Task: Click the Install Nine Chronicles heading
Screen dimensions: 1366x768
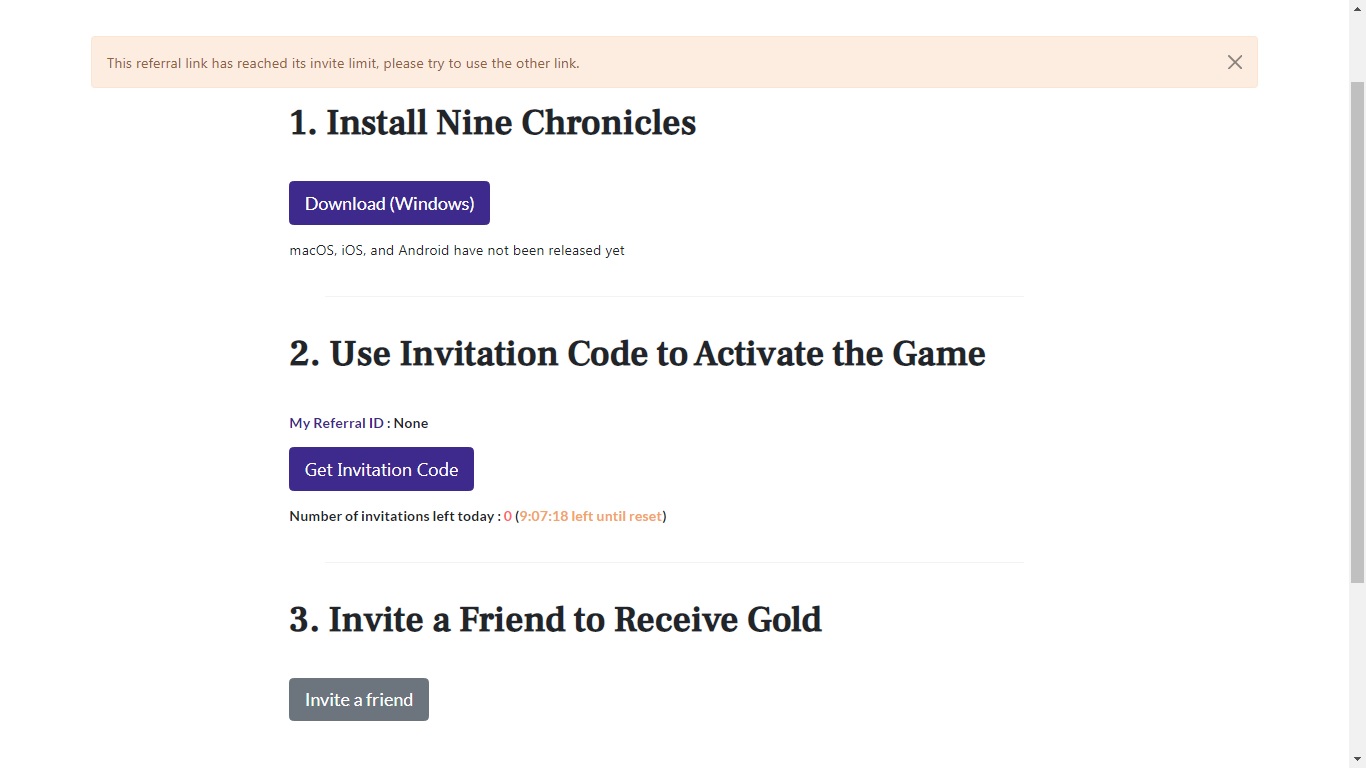Action: coord(492,123)
